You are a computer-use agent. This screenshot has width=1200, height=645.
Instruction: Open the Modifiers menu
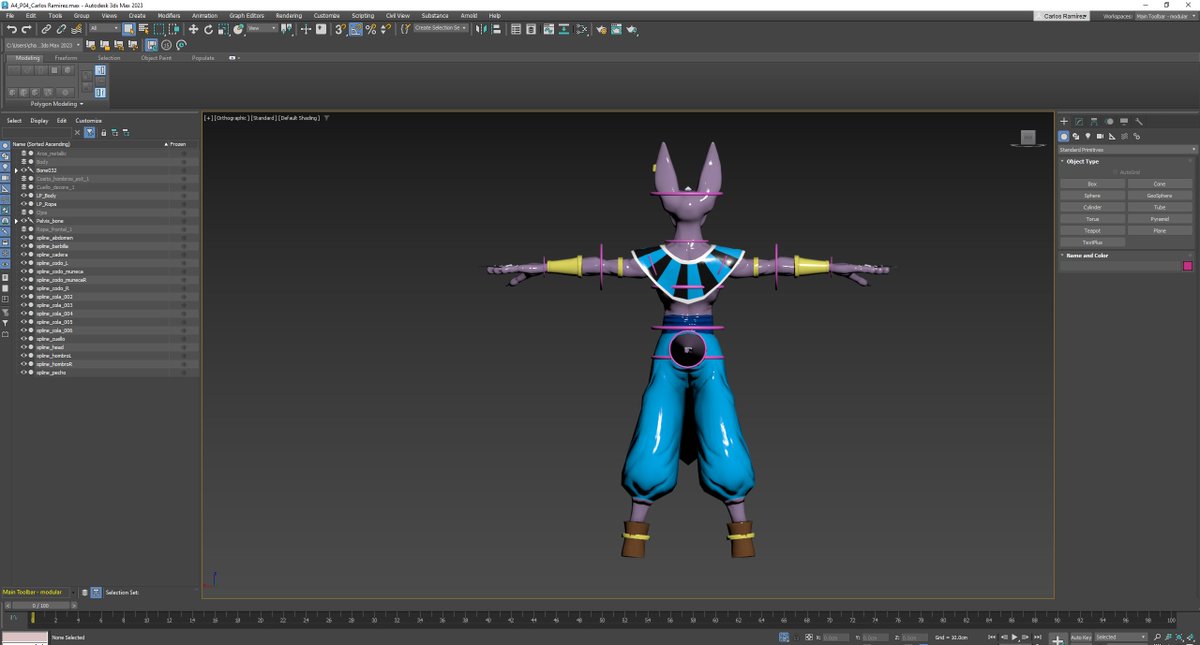coord(169,16)
